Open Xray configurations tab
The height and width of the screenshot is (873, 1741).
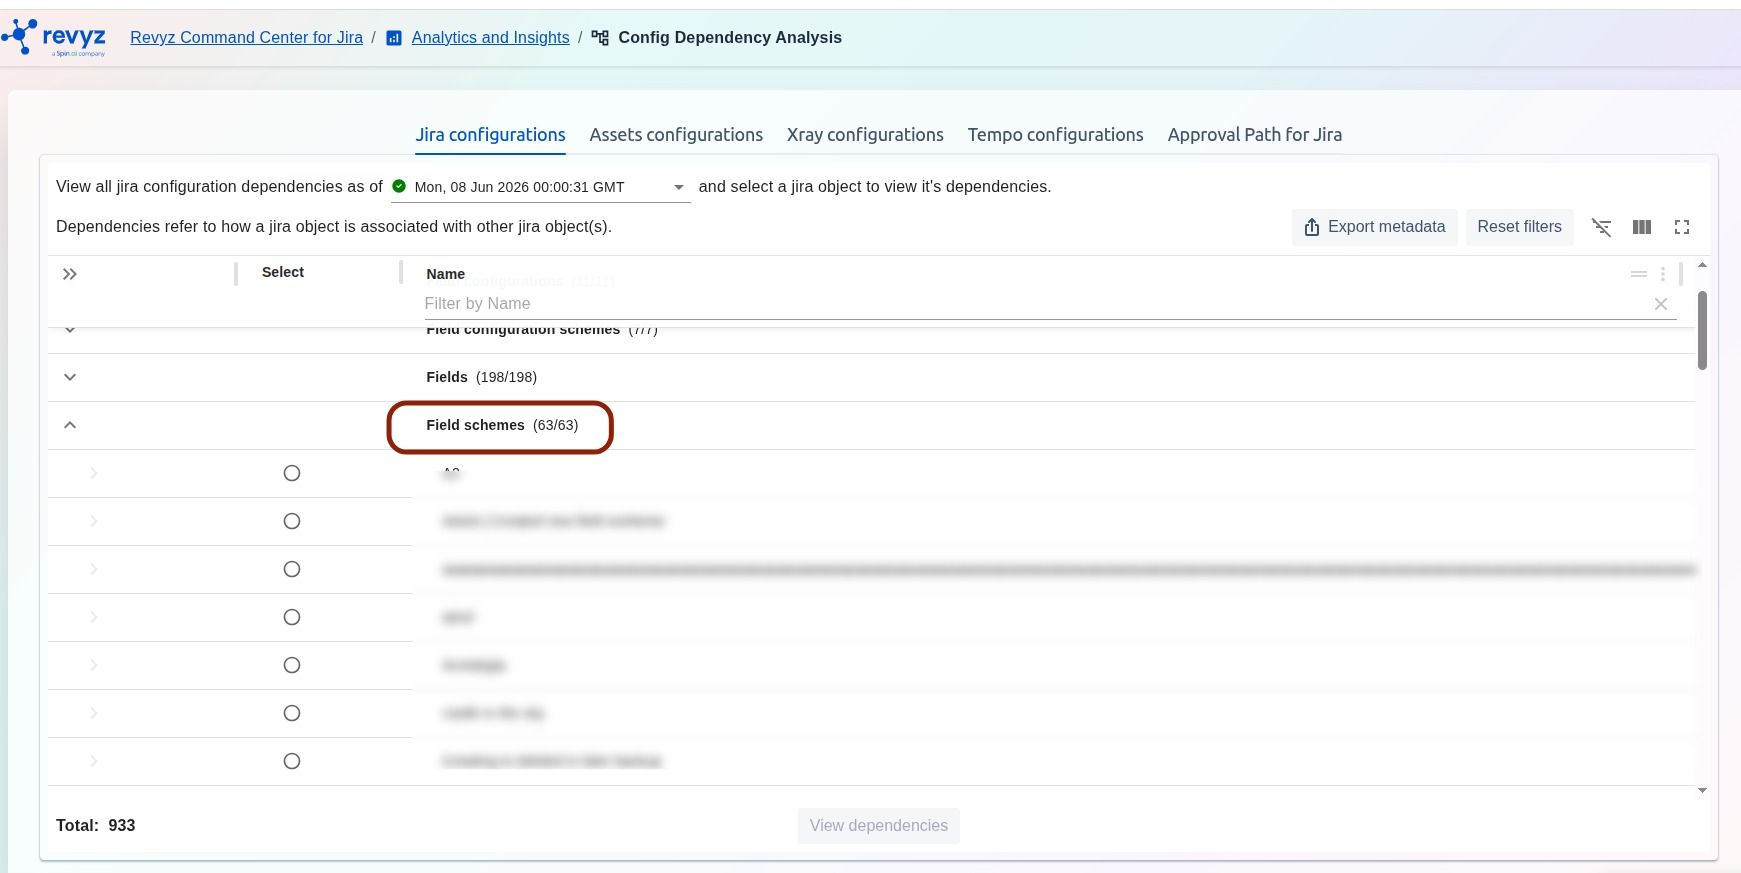[x=865, y=135]
